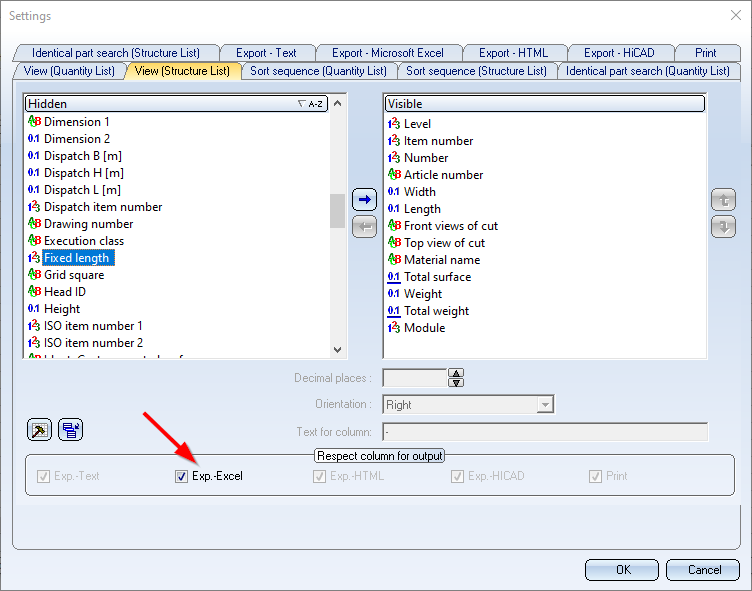This screenshot has height=591, width=752.
Task: Move the selected visible attribute down
Action: coord(723,226)
